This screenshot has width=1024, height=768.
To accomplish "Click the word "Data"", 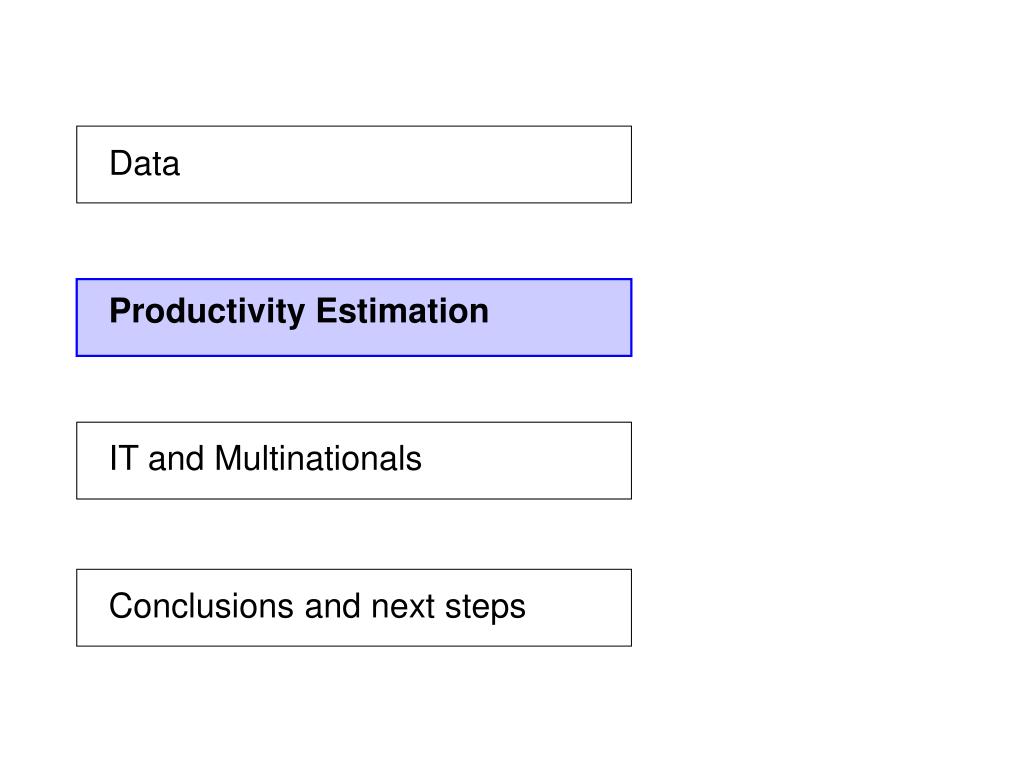I will coord(144,163).
